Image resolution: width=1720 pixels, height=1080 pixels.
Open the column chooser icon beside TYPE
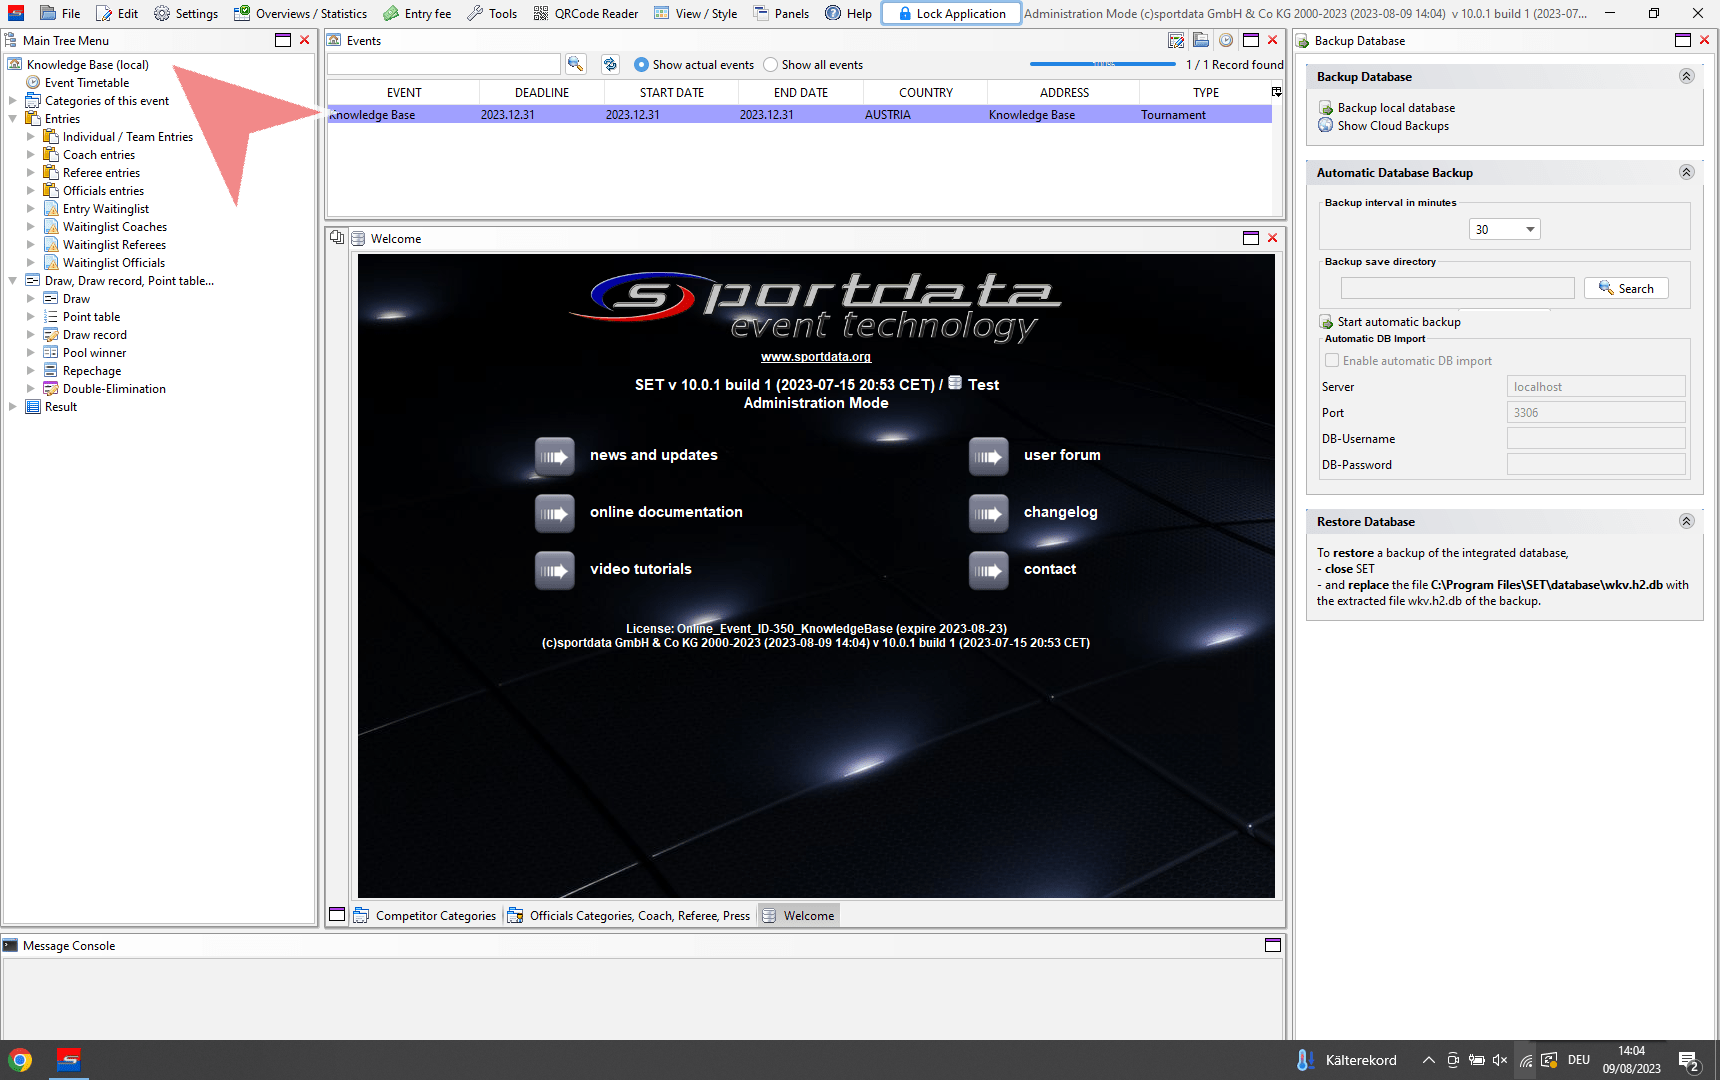click(x=1276, y=92)
